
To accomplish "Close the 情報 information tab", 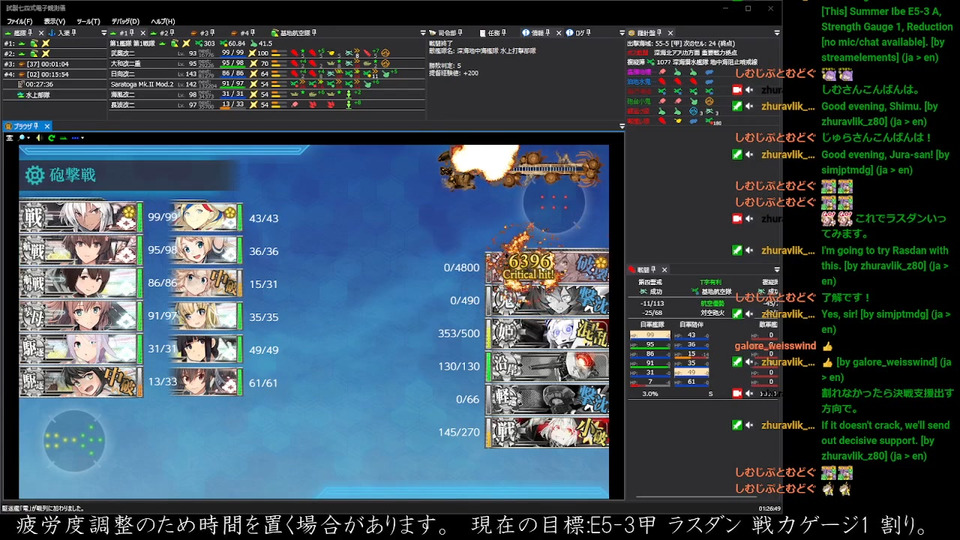I will click(x=558, y=33).
